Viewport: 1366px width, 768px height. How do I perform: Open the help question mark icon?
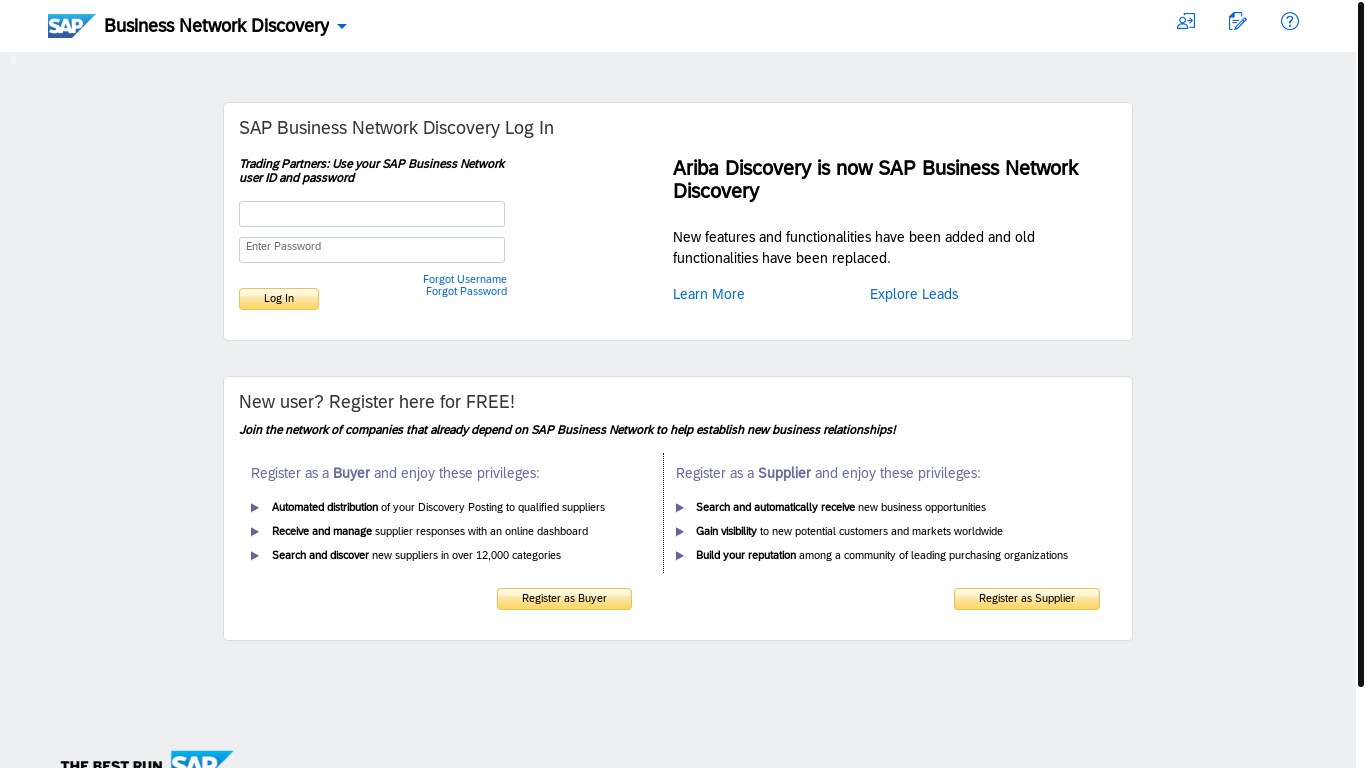pyautogui.click(x=1290, y=21)
